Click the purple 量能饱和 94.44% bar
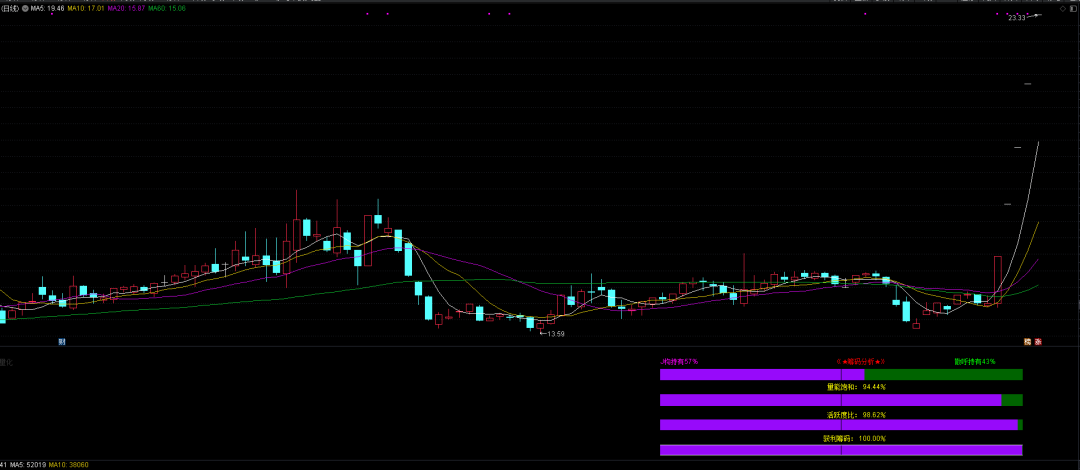Viewport: 1080px width, 470px height. pos(830,400)
